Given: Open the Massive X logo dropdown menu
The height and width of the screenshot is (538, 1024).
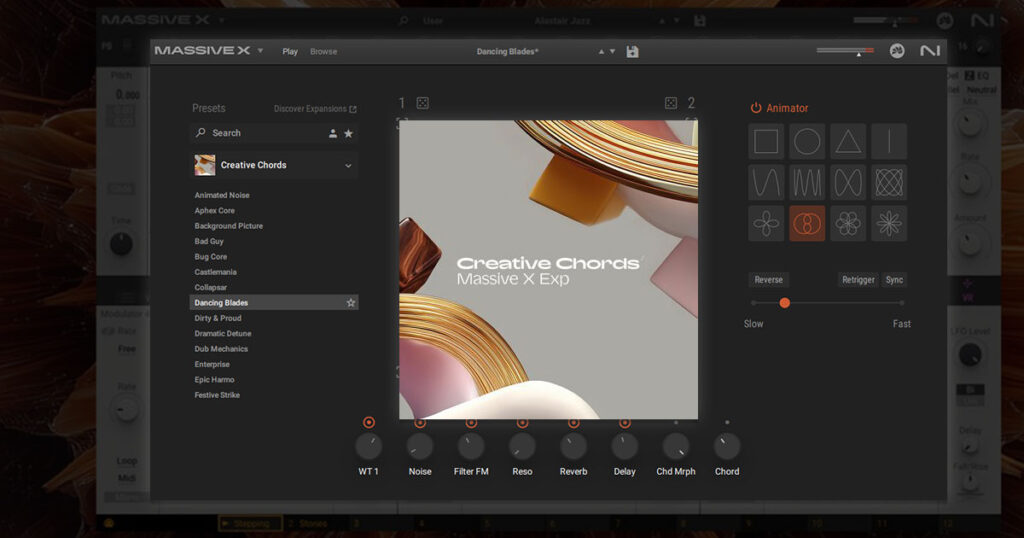Looking at the screenshot, I should click(x=261, y=51).
